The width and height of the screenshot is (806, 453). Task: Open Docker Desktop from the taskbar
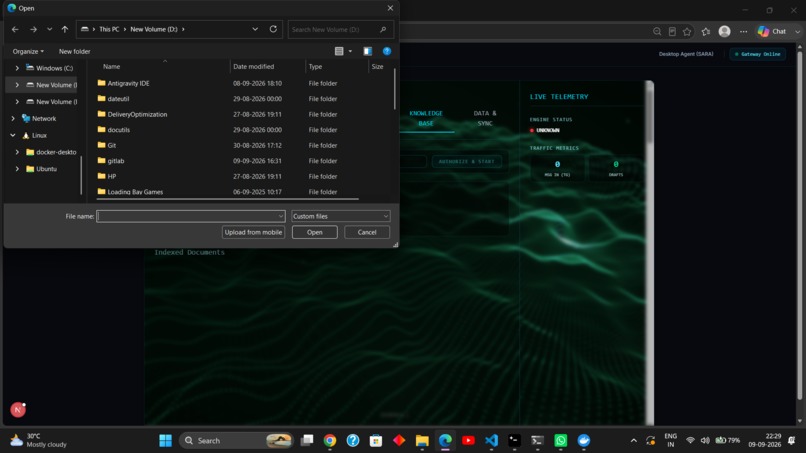[x=584, y=441]
